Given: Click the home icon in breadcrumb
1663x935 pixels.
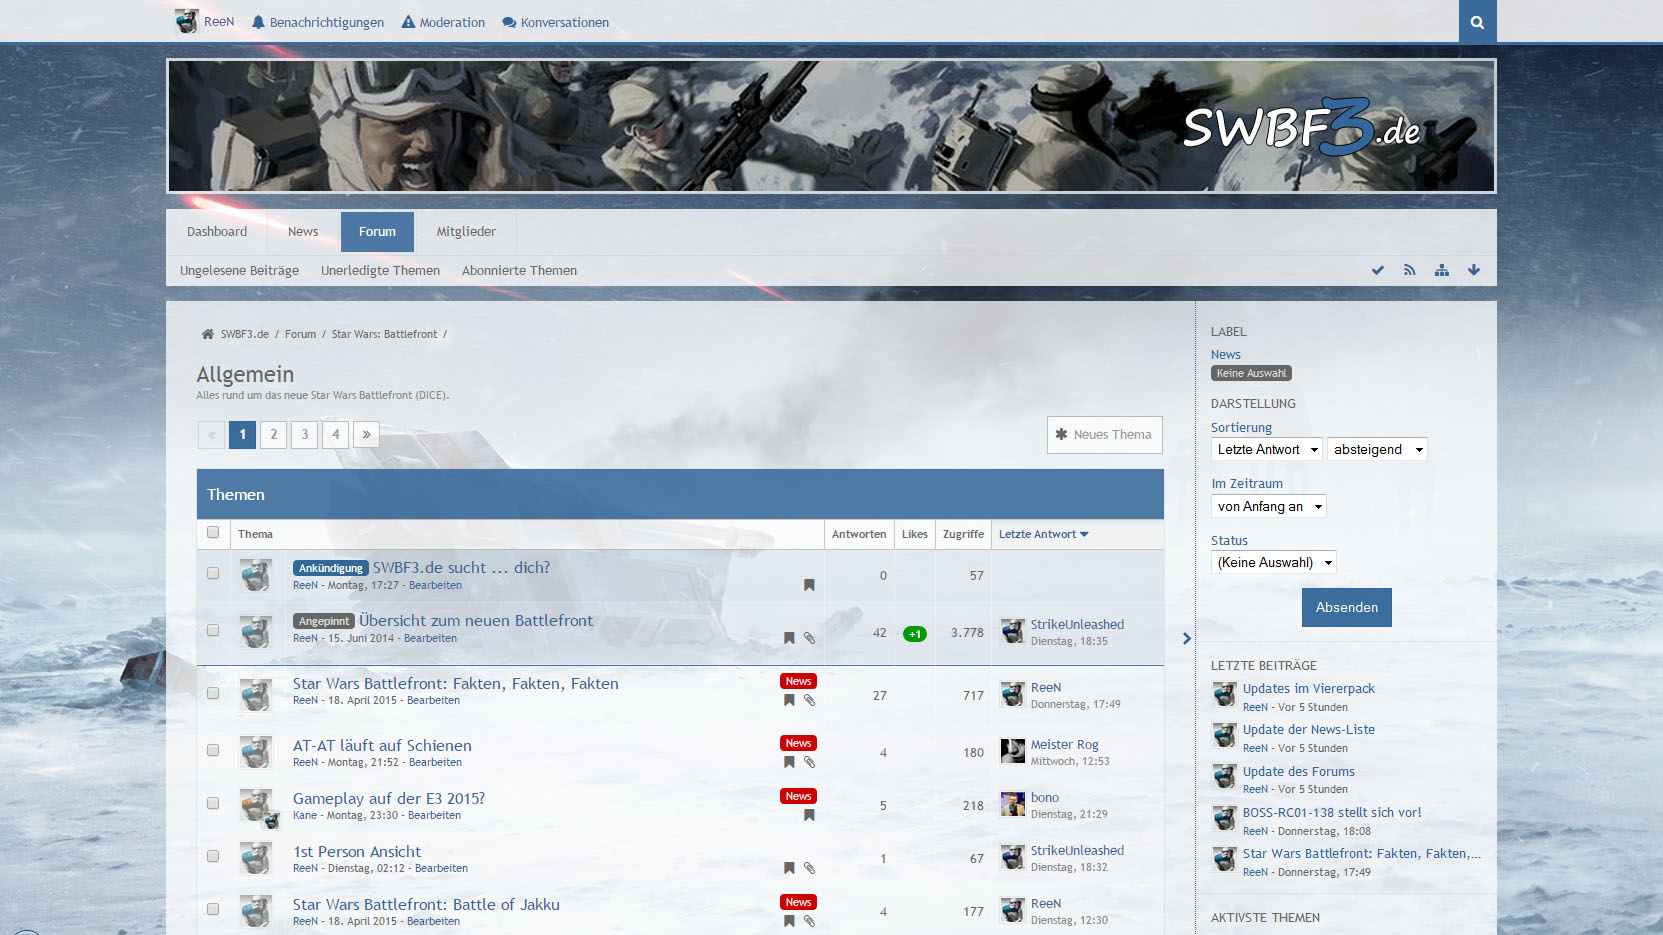Looking at the screenshot, I should coord(208,334).
